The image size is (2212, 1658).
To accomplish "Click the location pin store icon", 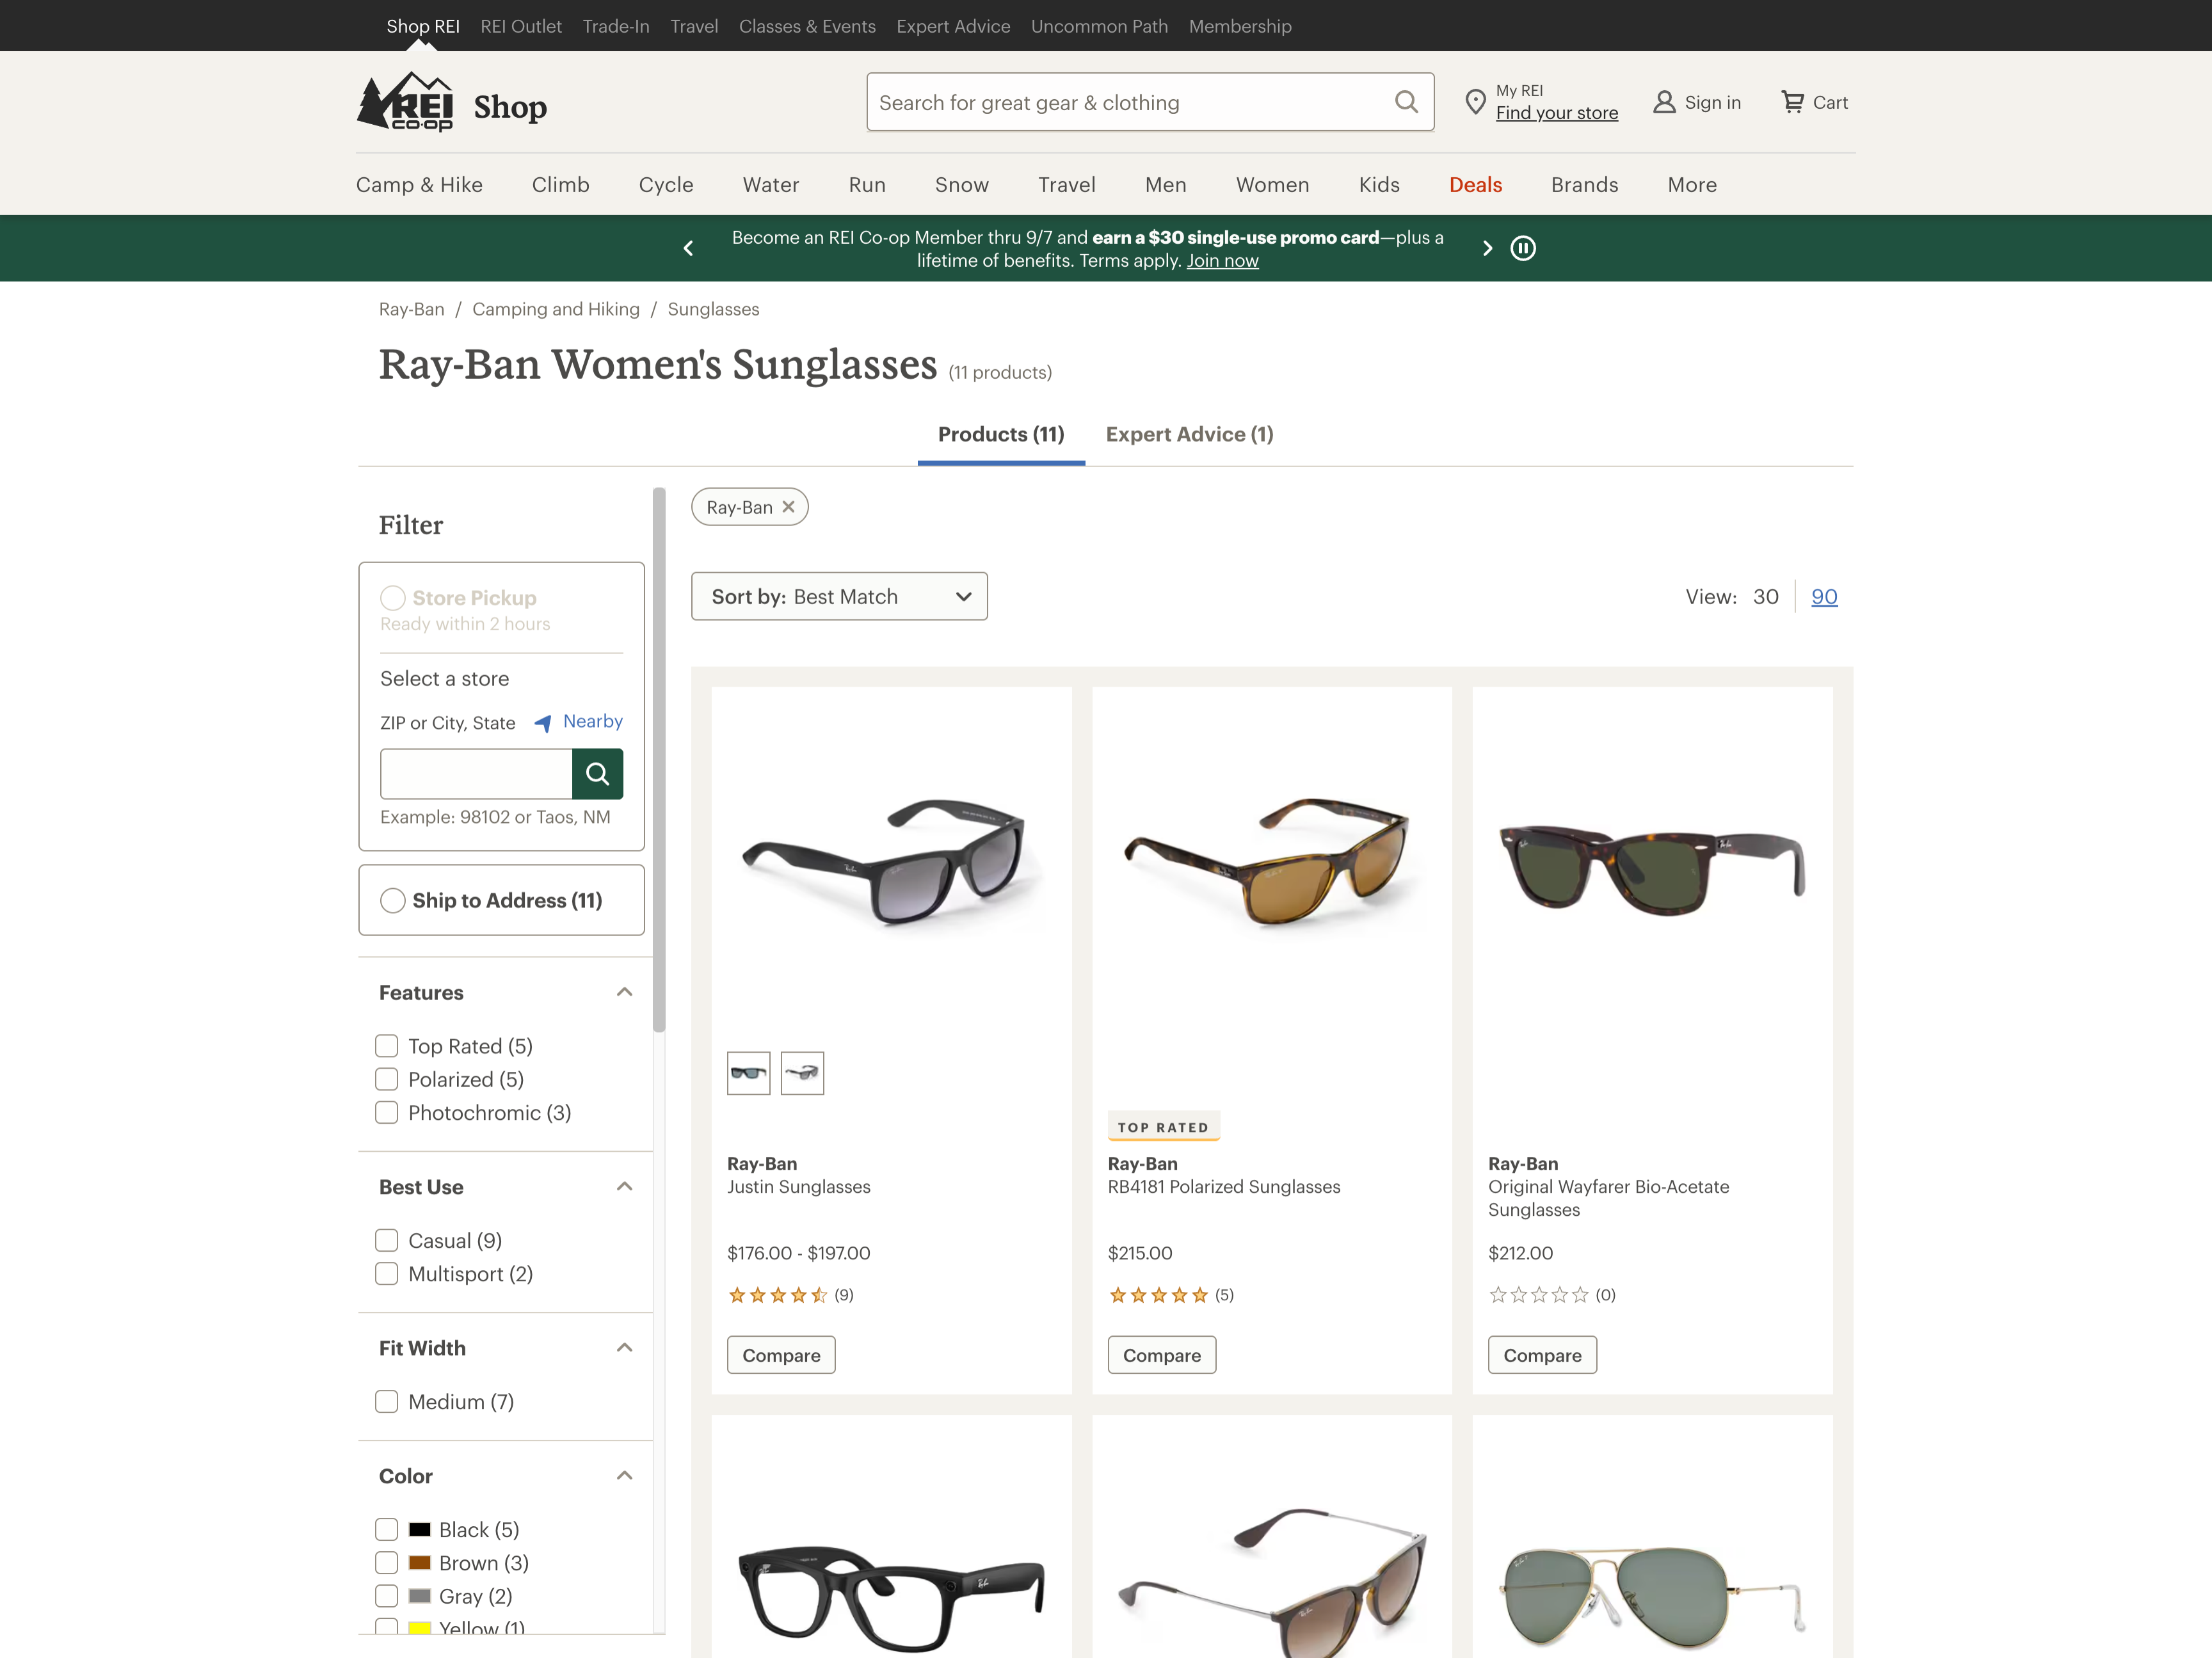I will point(1475,102).
